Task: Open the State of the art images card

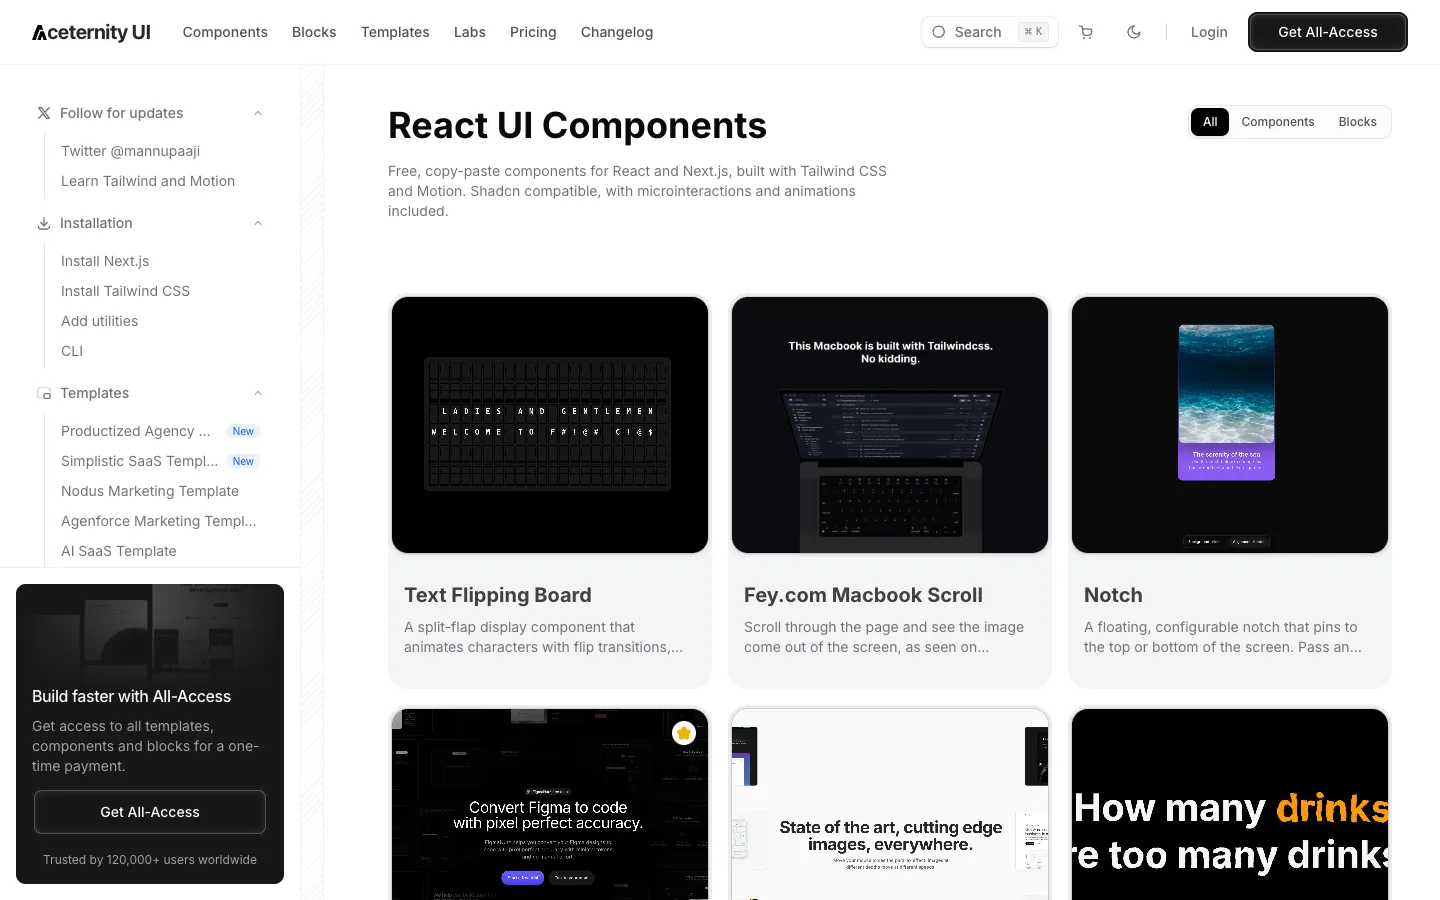Action: [890, 805]
